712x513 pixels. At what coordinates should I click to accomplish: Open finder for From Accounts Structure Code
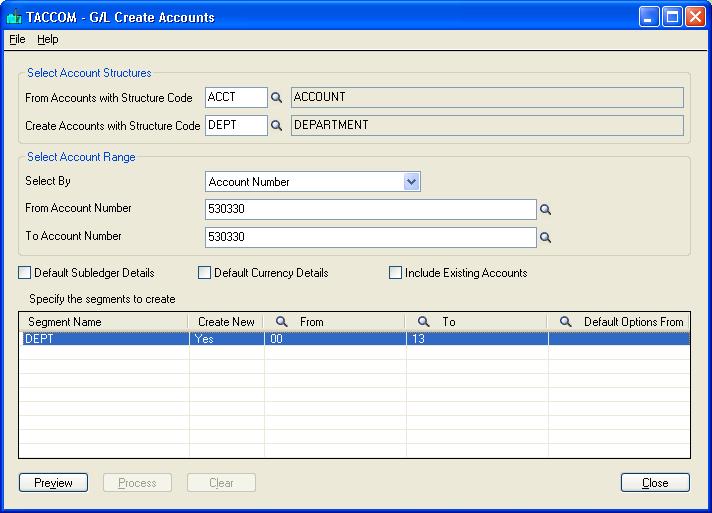pyautogui.click(x=276, y=98)
